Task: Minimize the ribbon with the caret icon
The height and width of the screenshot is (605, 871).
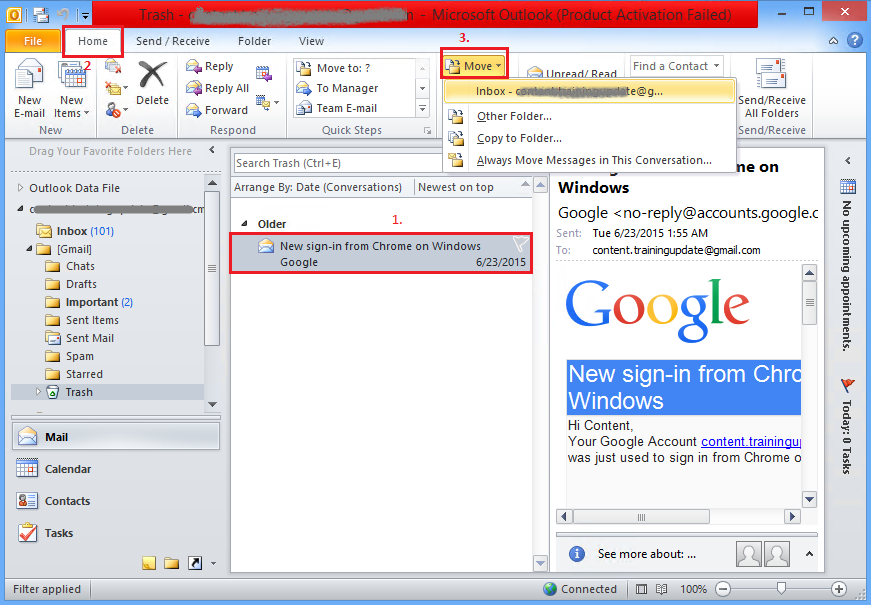Action: [833, 41]
